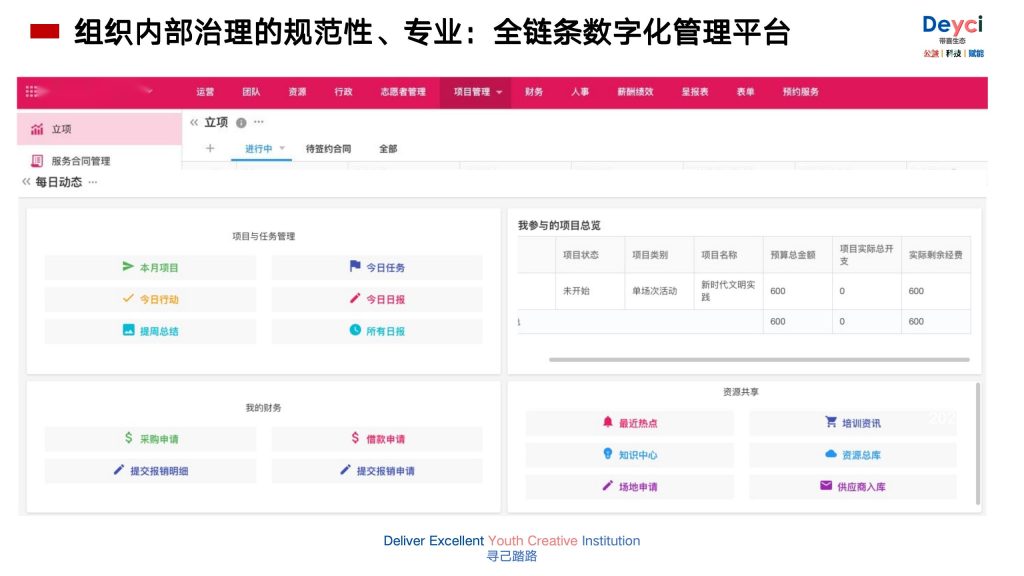Open the 财务 menu in navigation bar
The width and height of the screenshot is (1024, 576).
(x=534, y=92)
